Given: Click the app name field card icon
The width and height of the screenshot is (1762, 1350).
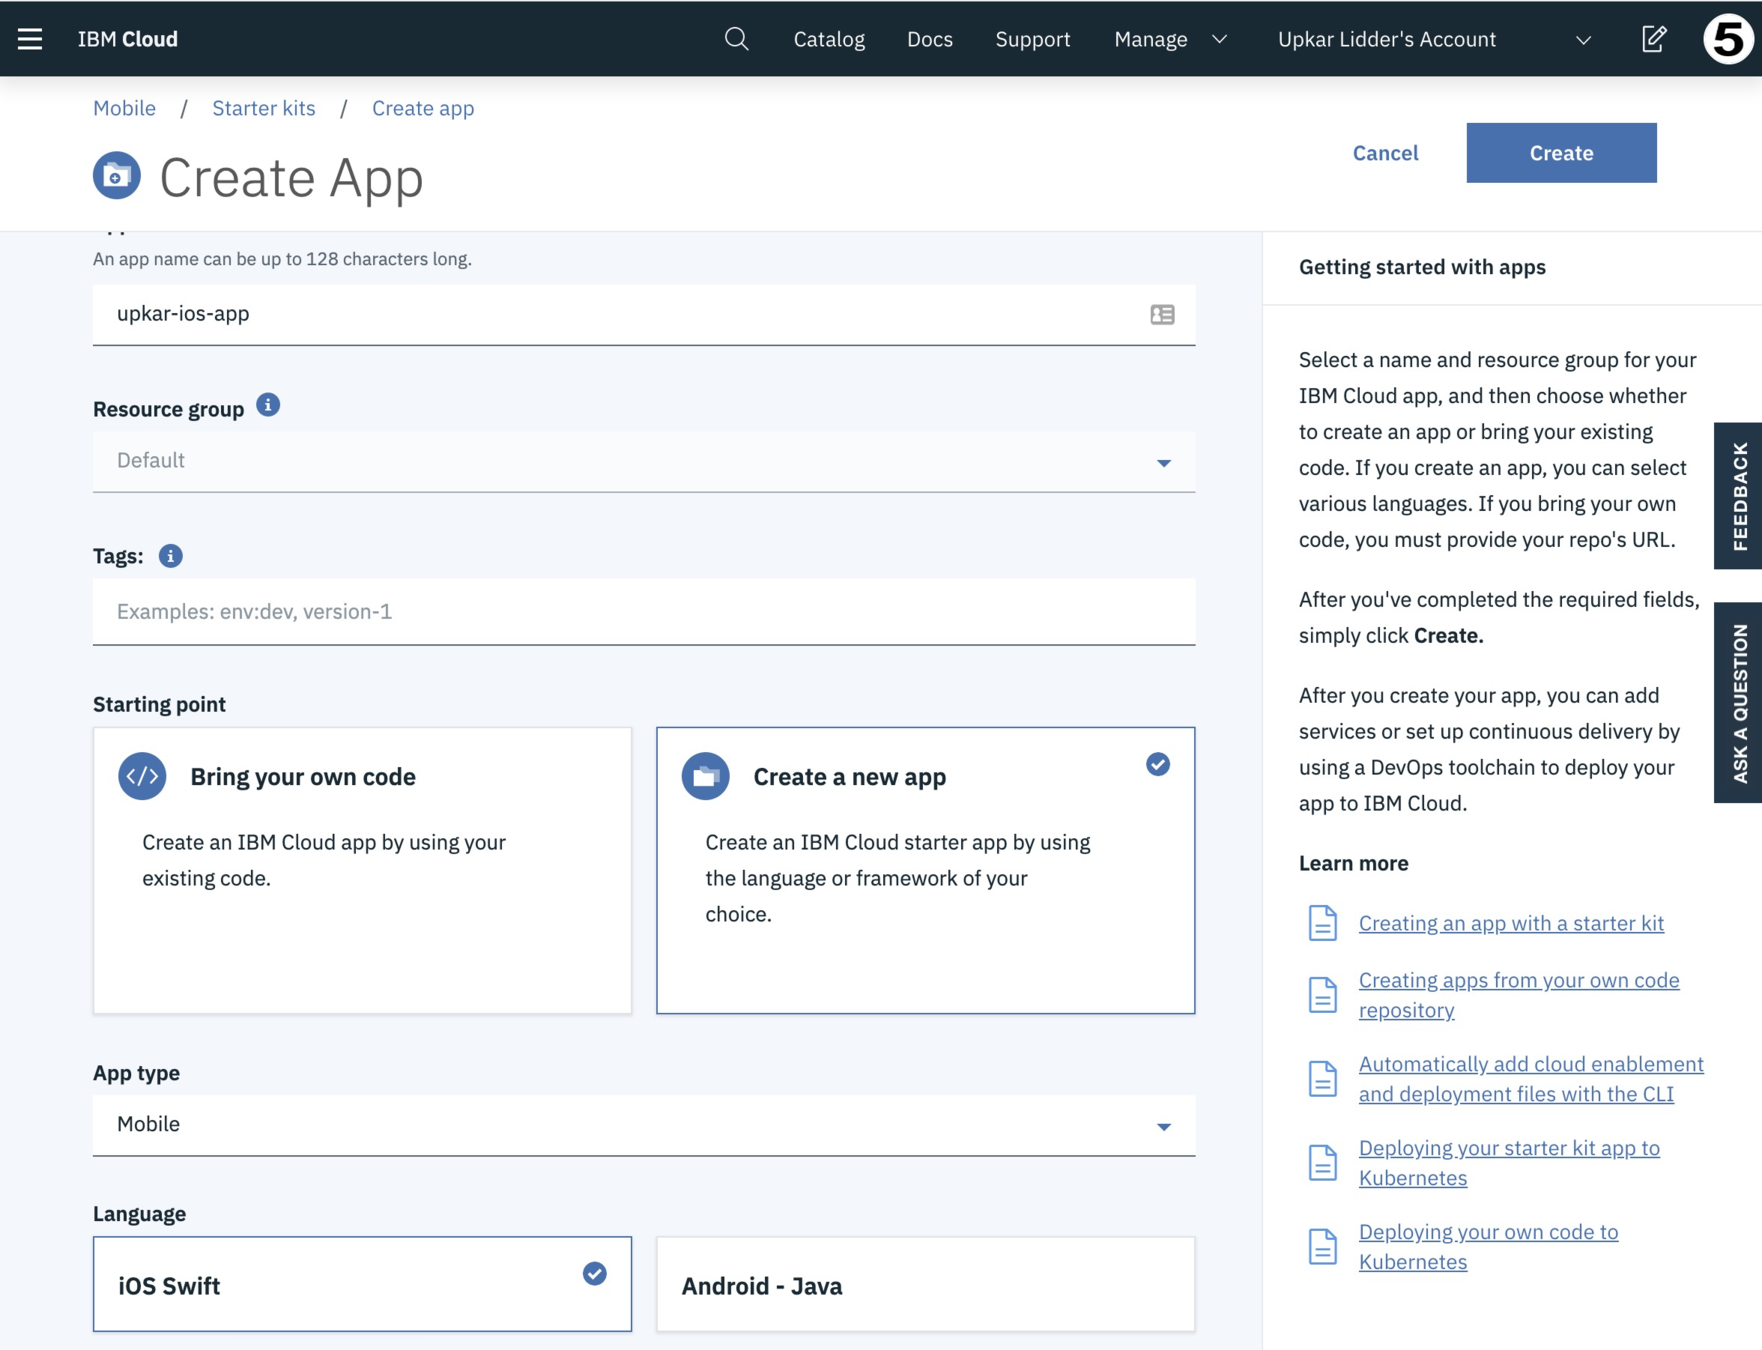Looking at the screenshot, I should tap(1162, 315).
